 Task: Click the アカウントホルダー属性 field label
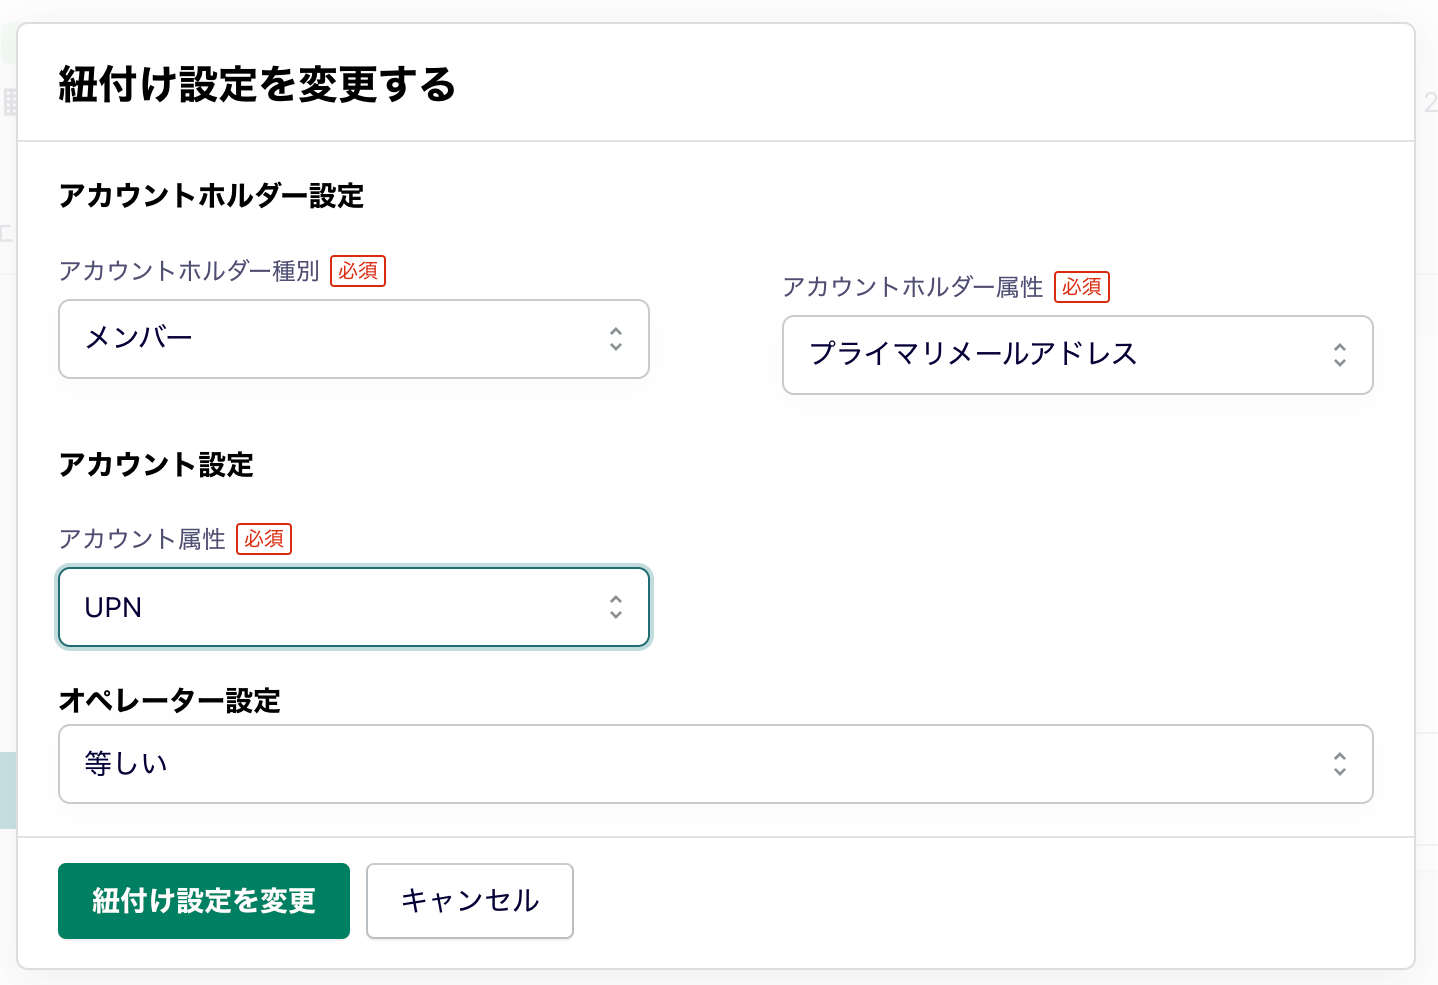[913, 287]
